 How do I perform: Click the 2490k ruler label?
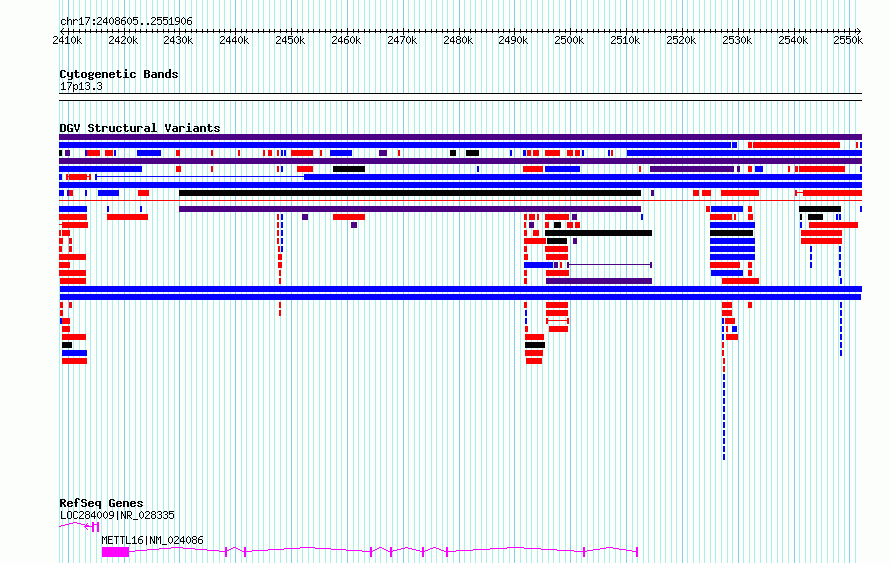(x=513, y=40)
